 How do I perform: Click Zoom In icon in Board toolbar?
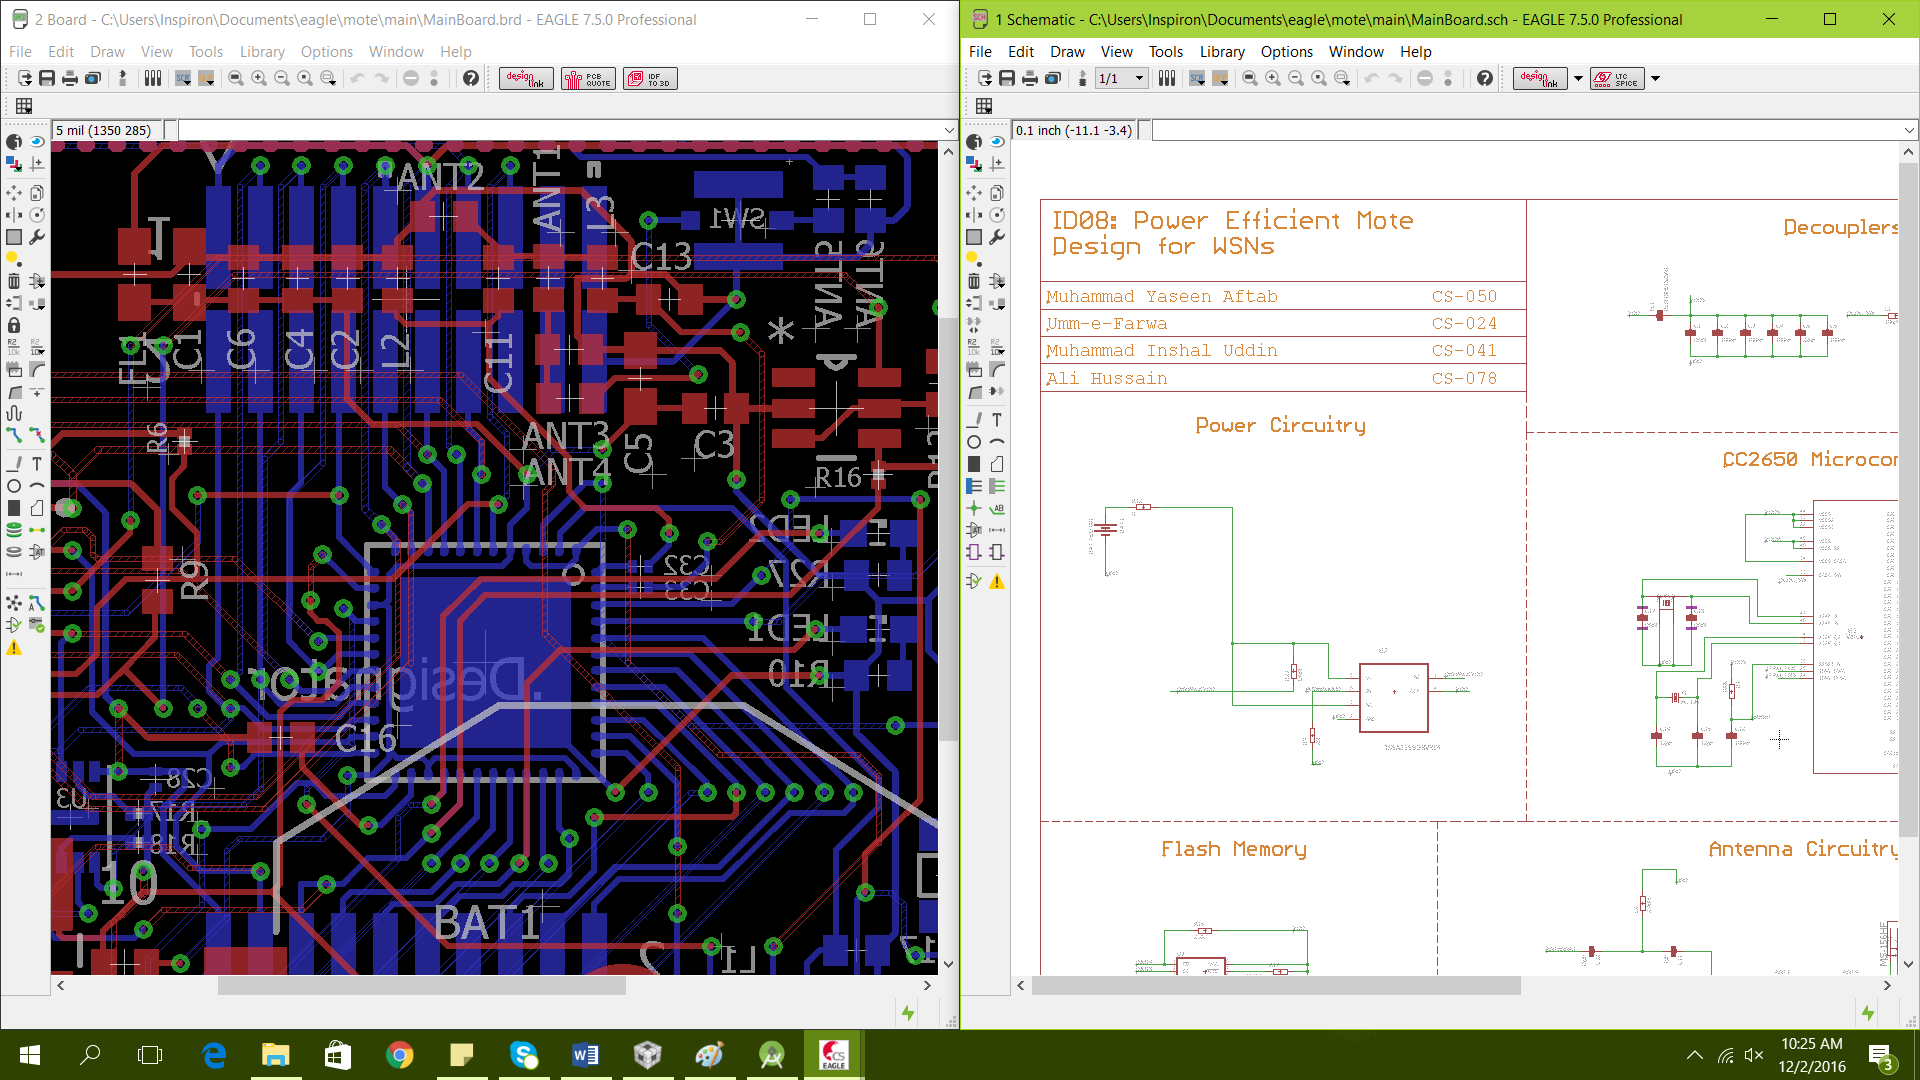(259, 78)
